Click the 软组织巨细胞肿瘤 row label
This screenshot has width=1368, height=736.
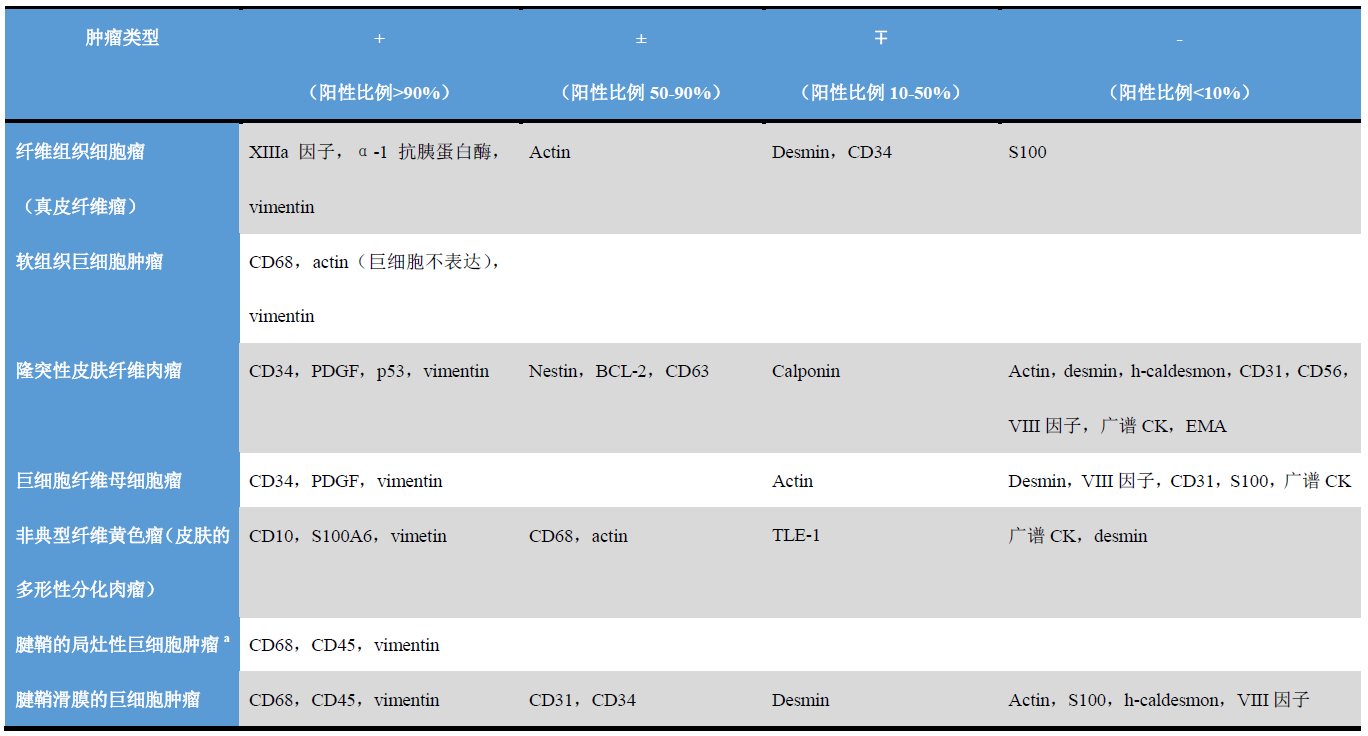pos(89,262)
